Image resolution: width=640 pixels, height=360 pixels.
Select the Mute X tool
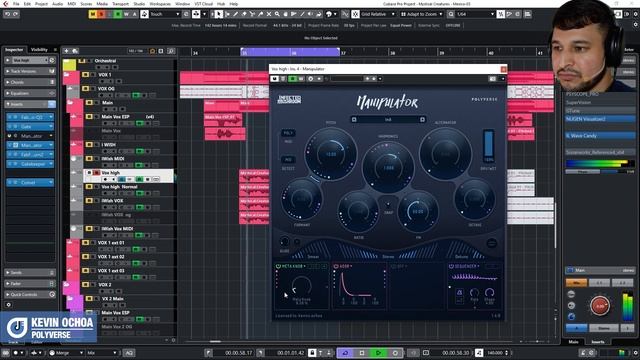click(x=269, y=14)
